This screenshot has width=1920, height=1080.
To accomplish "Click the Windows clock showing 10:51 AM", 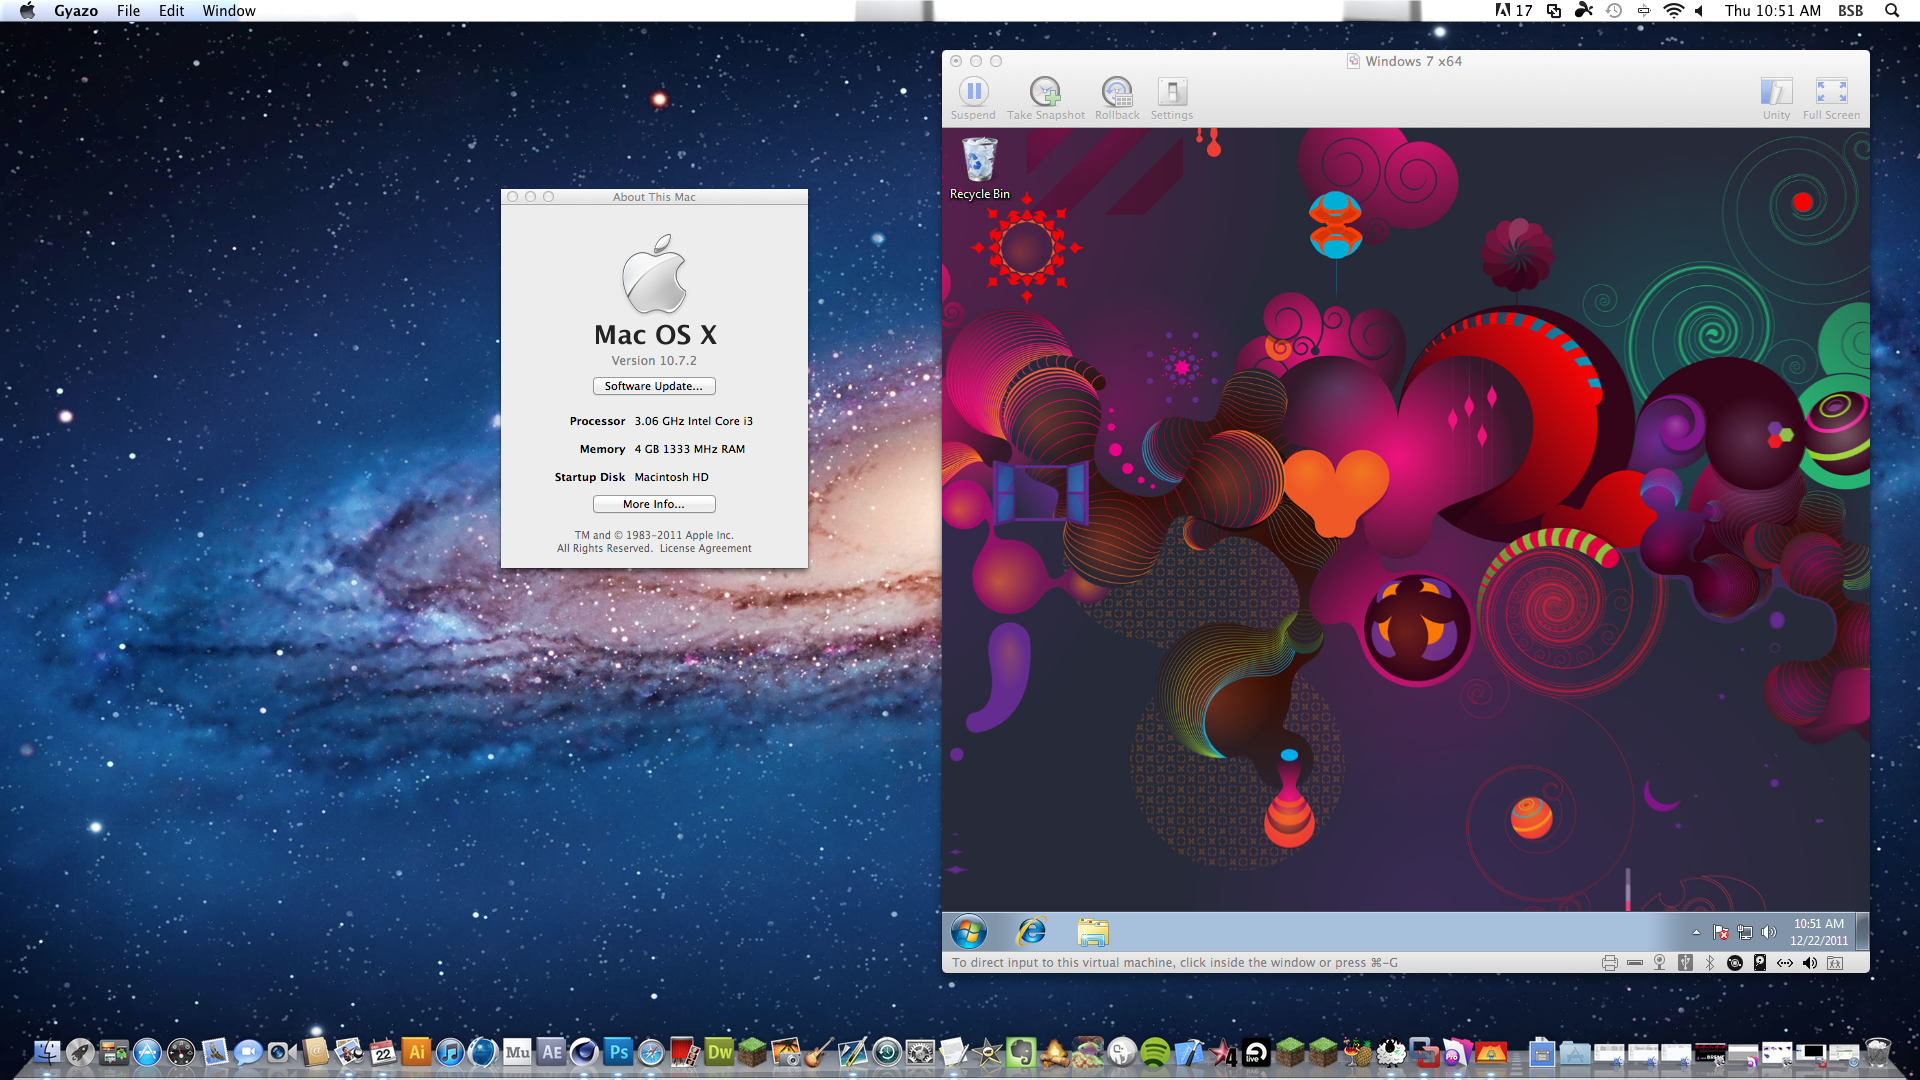I will [x=1818, y=932].
